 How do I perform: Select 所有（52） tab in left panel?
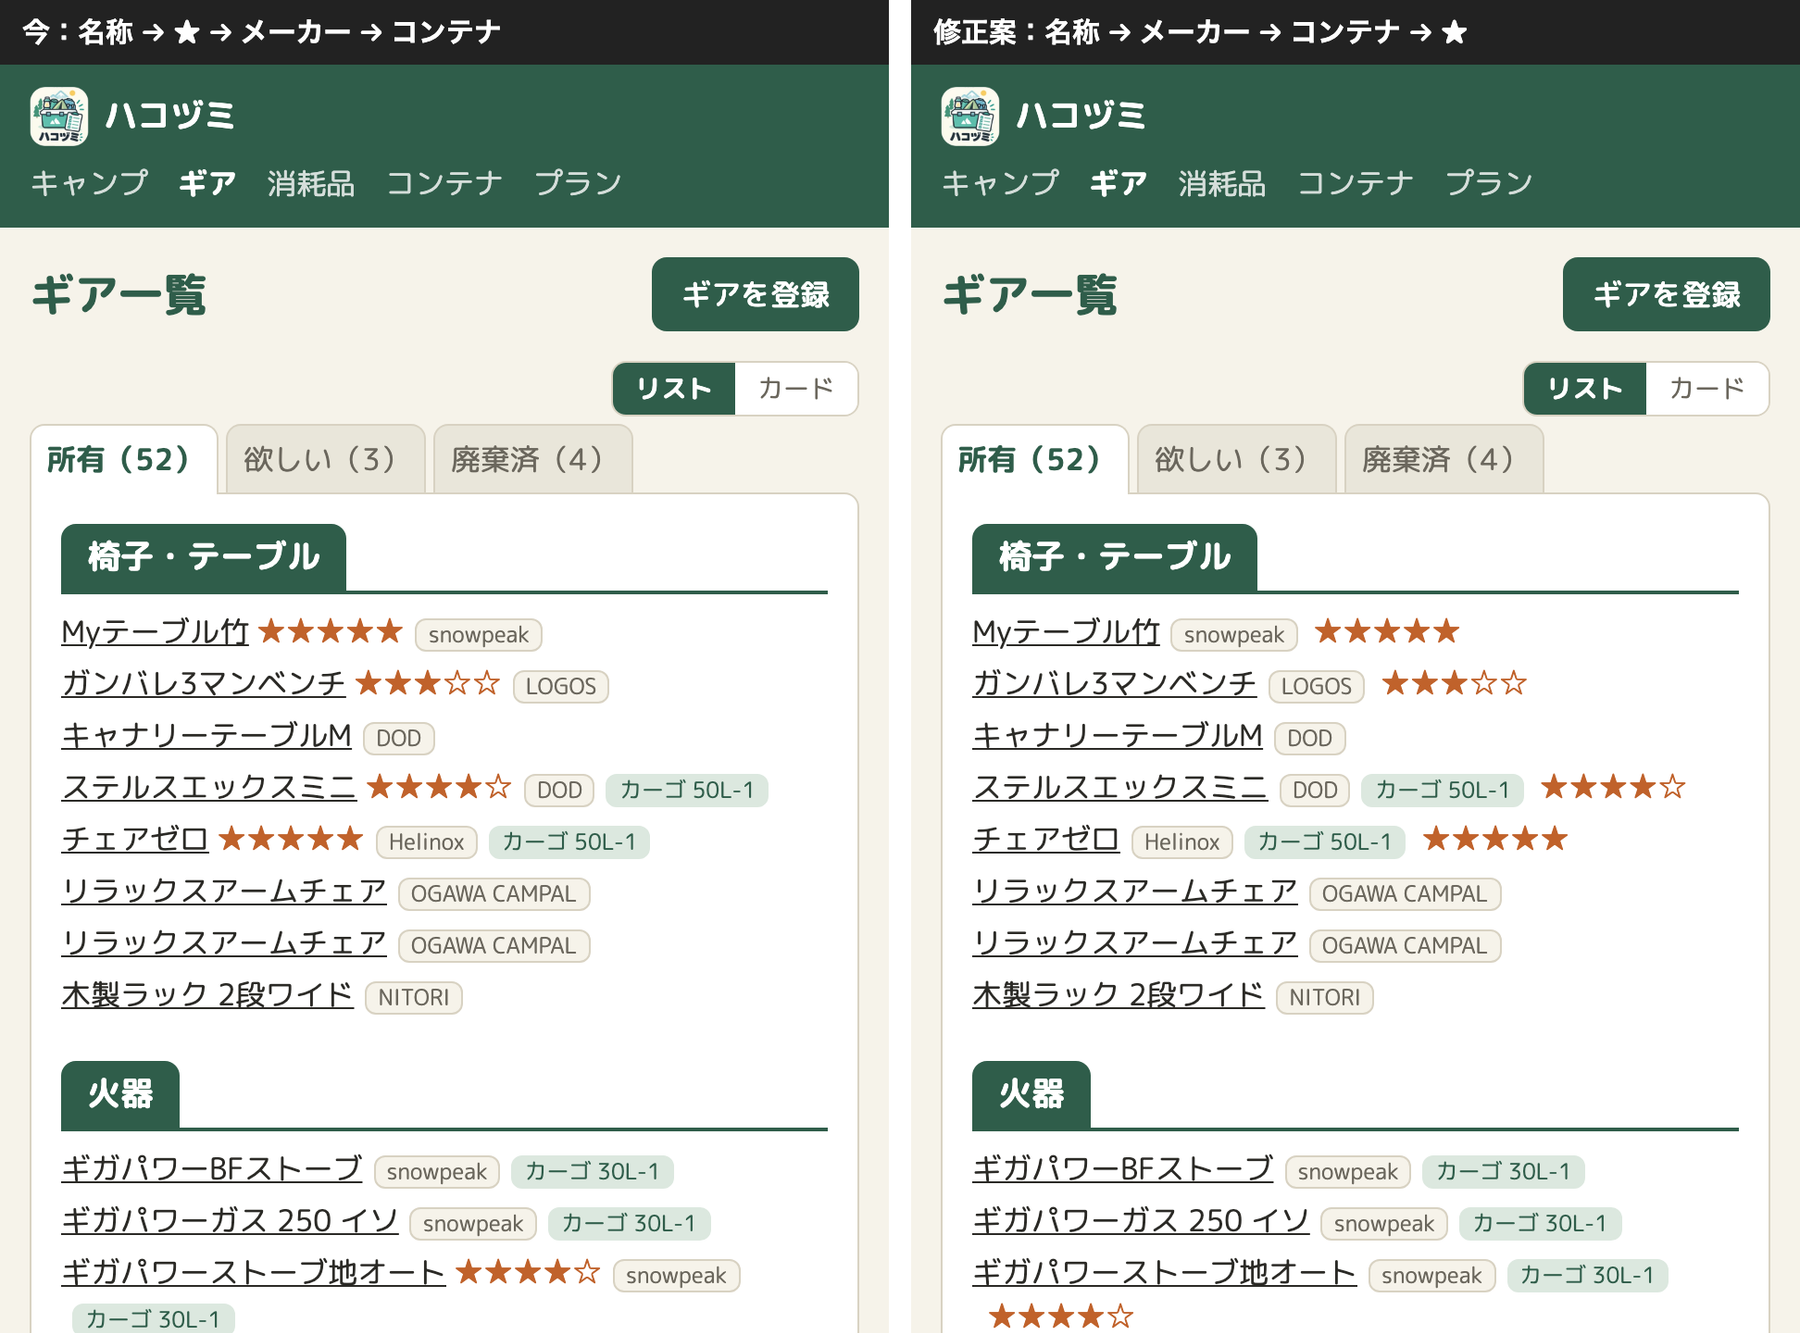click(x=124, y=459)
